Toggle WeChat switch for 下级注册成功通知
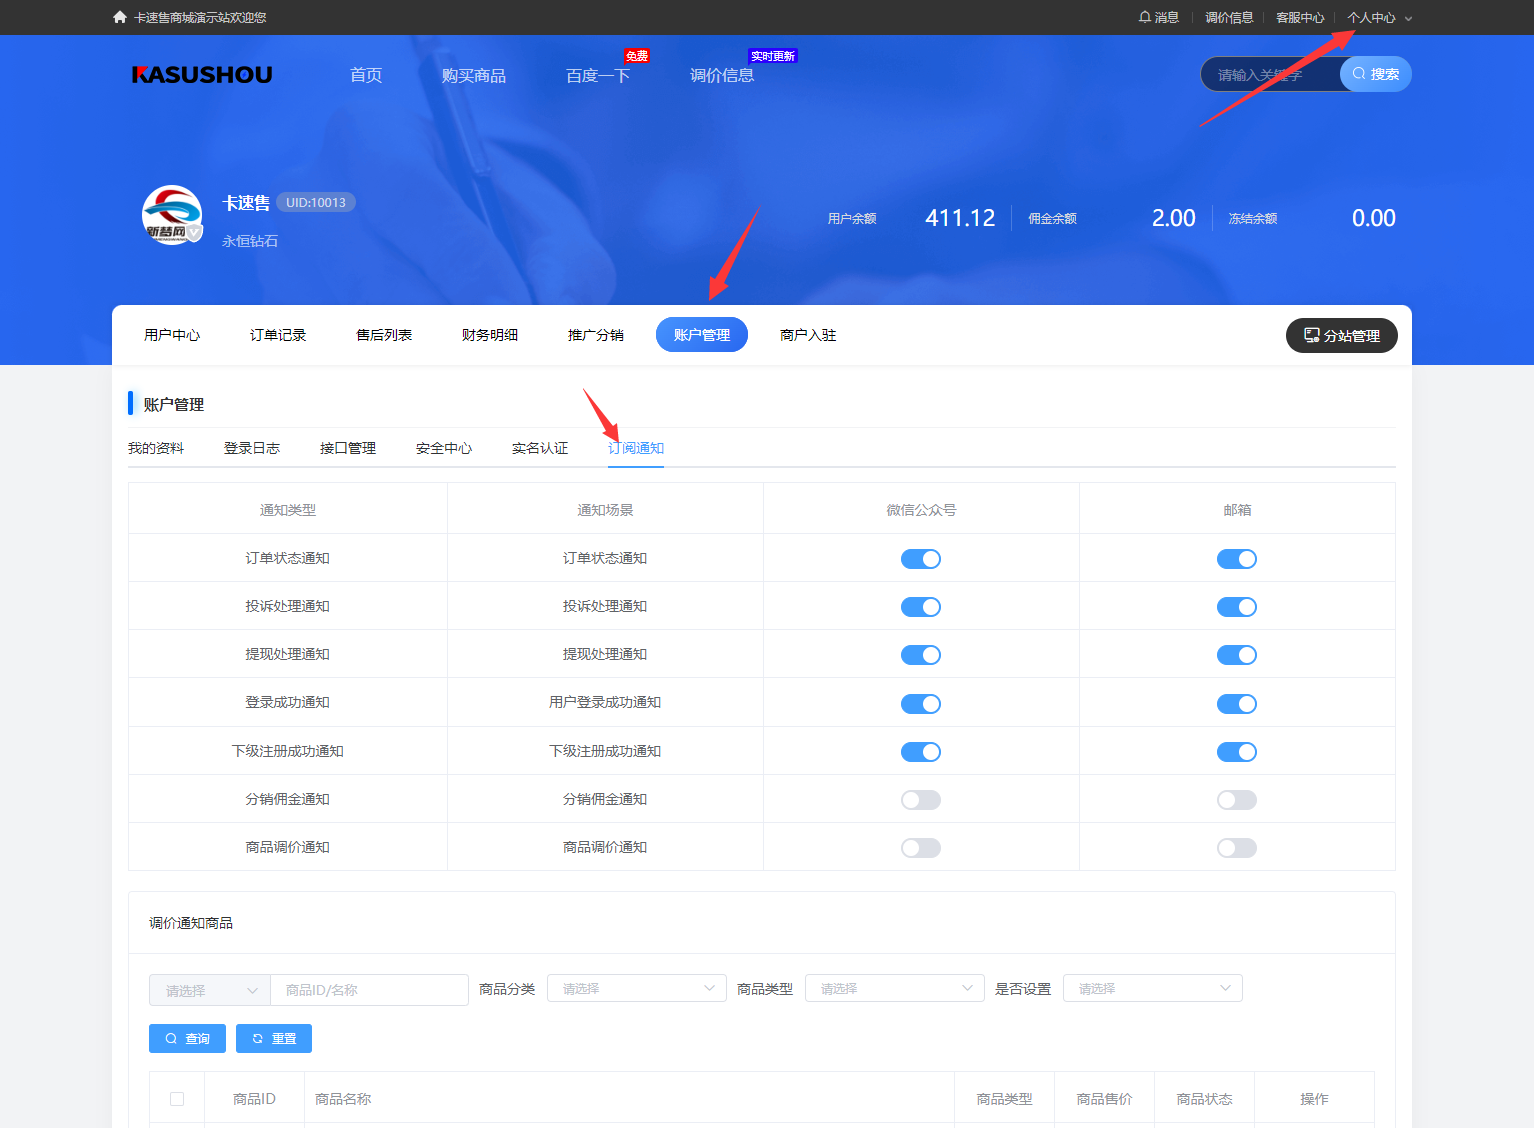1534x1128 pixels. pos(921,752)
